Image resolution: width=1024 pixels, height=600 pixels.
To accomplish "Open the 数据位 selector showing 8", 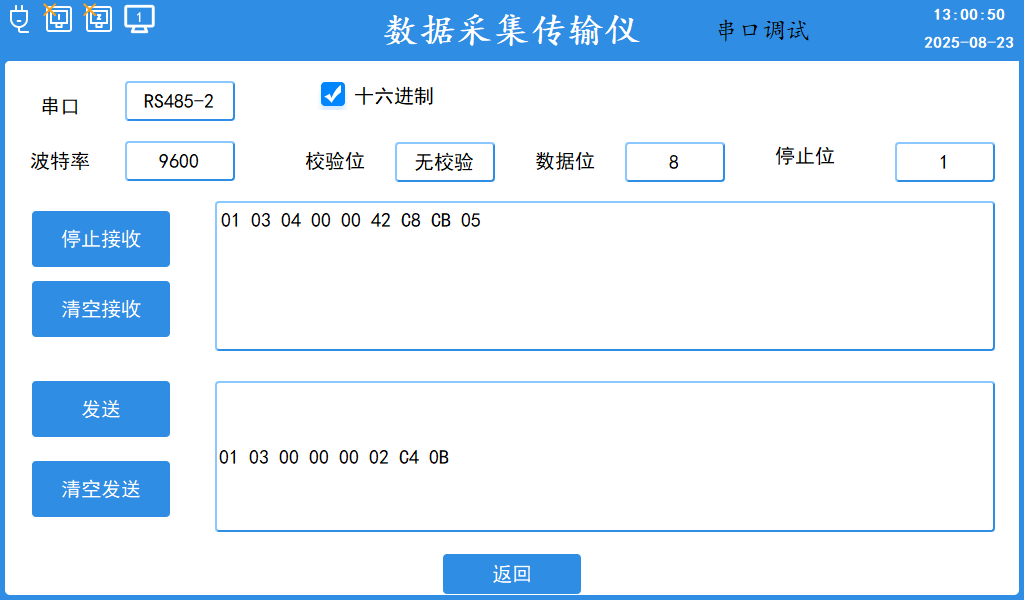I will tap(675, 162).
